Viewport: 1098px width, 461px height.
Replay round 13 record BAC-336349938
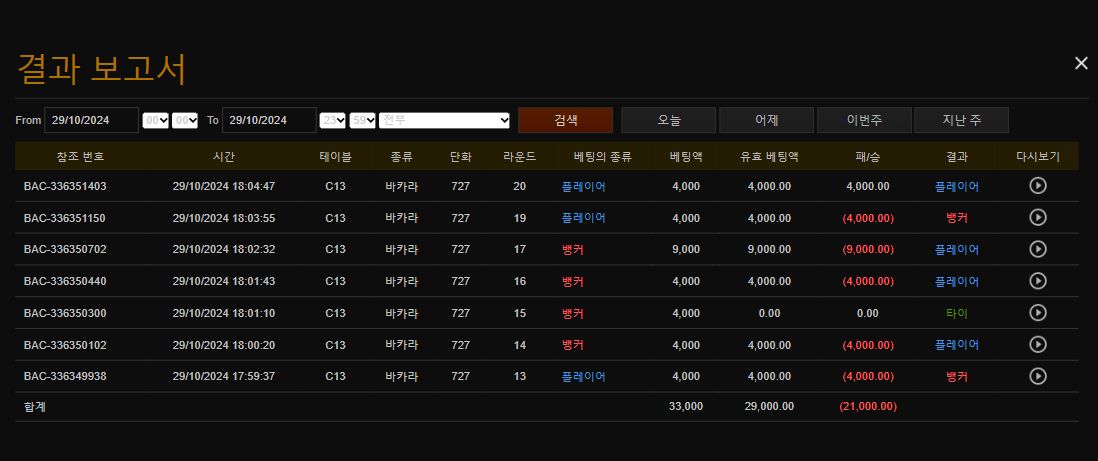[1038, 377]
